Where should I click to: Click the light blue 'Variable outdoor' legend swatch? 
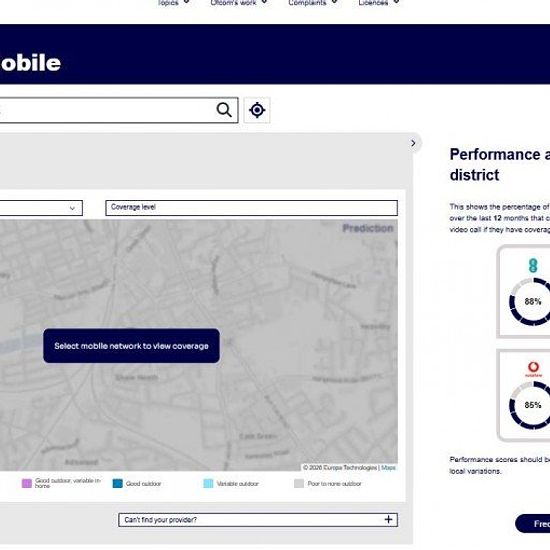(208, 483)
